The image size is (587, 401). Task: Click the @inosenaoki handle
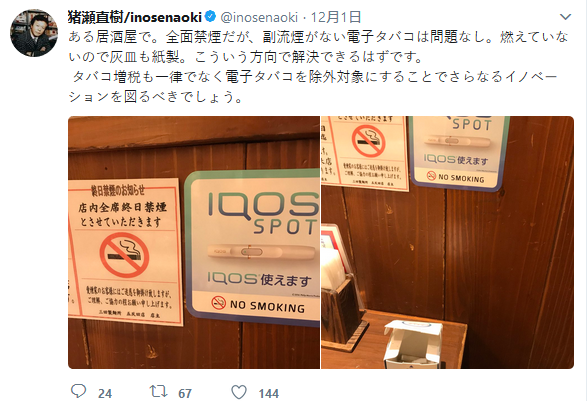259,17
